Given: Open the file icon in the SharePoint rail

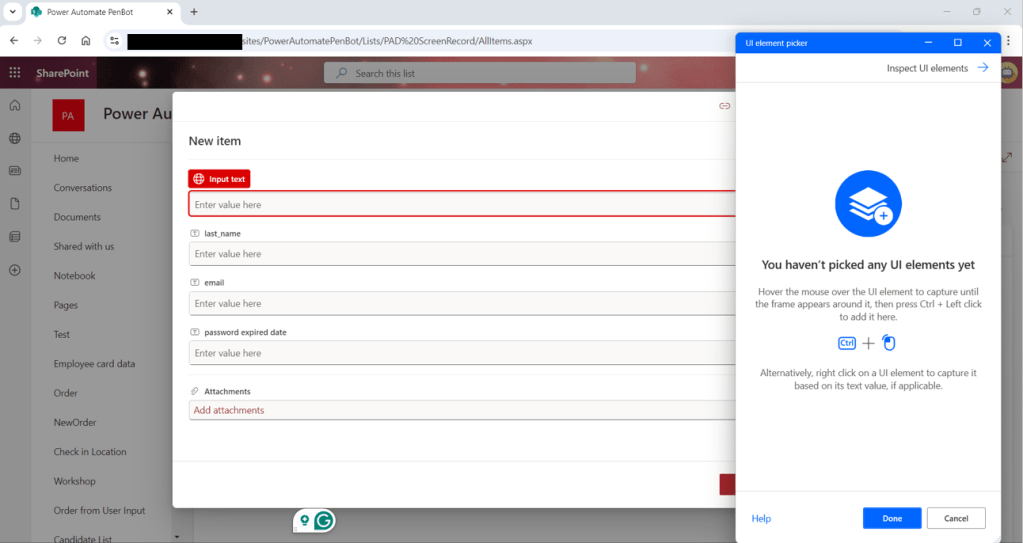Looking at the screenshot, I should coord(15,204).
